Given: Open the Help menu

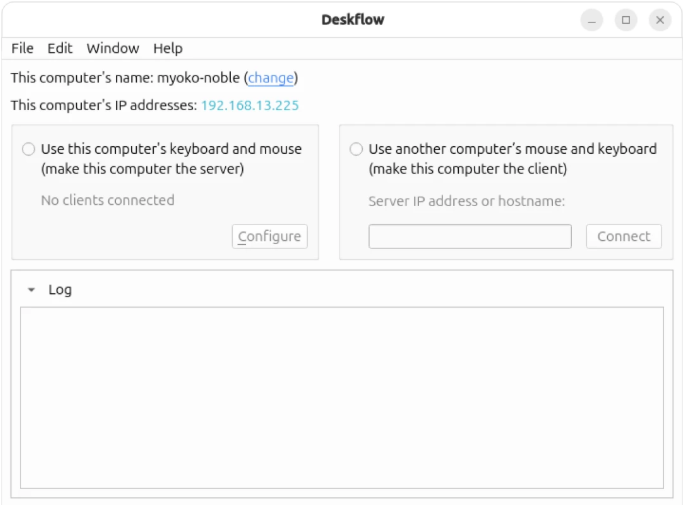Looking at the screenshot, I should [x=168, y=48].
